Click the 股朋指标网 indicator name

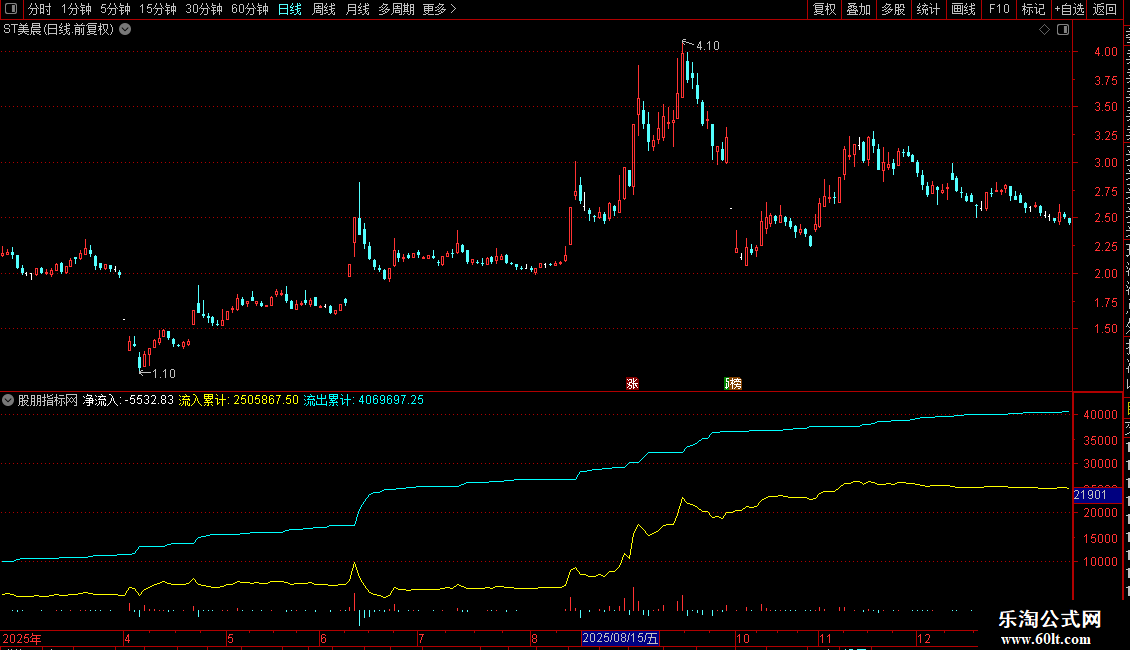tap(48, 400)
